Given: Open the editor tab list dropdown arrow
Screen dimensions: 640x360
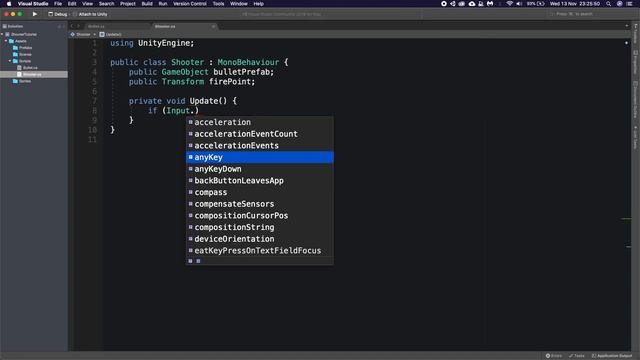Looking at the screenshot, I should (x=627, y=26).
